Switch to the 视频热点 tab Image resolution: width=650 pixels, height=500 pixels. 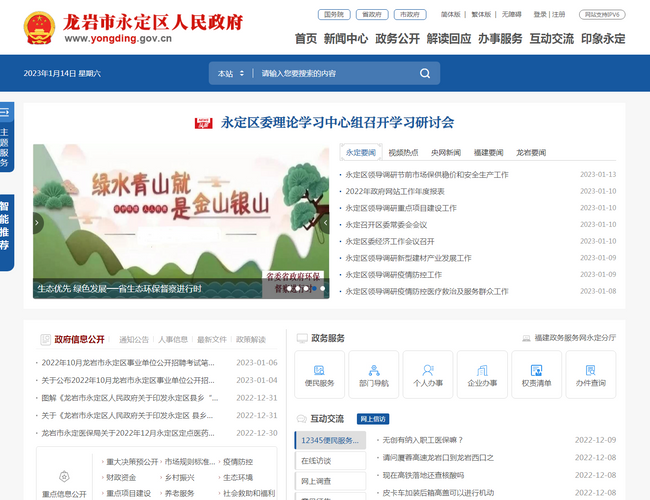[403, 153]
